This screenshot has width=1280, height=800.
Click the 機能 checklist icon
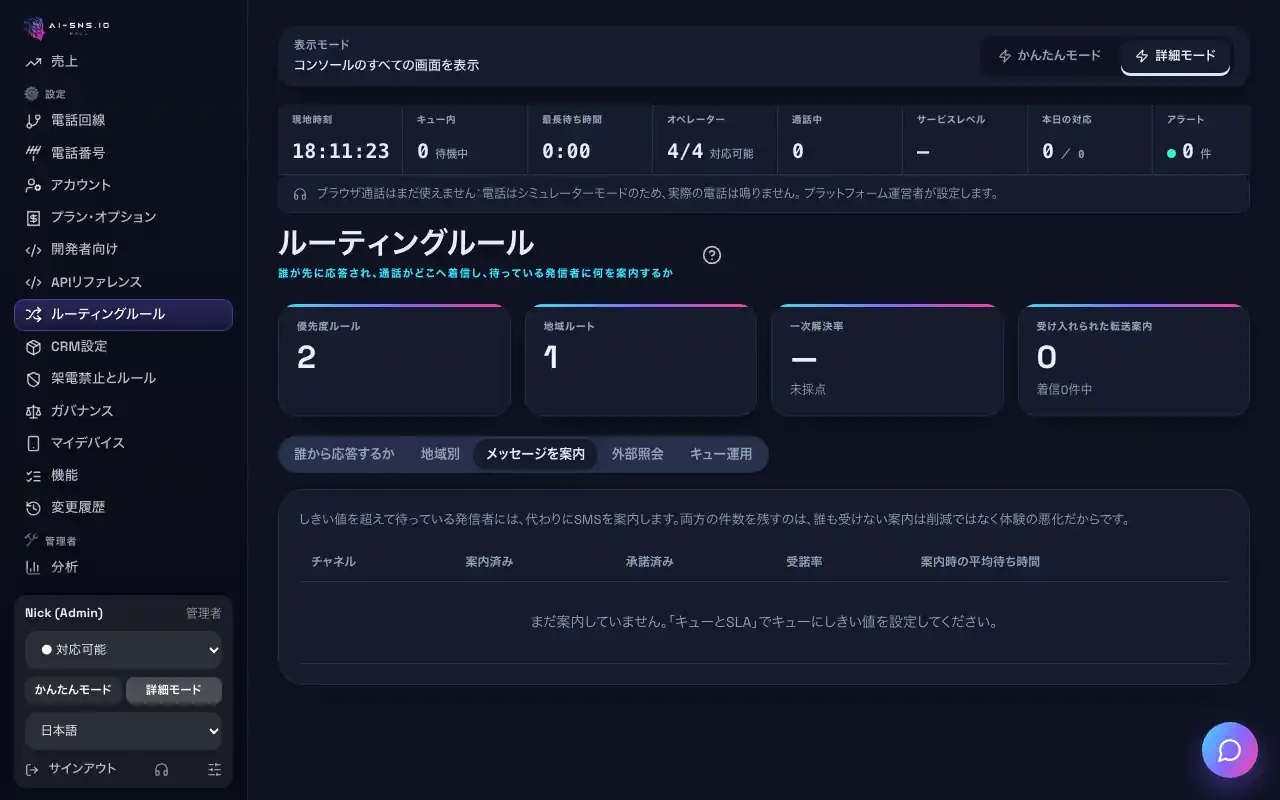[34, 476]
